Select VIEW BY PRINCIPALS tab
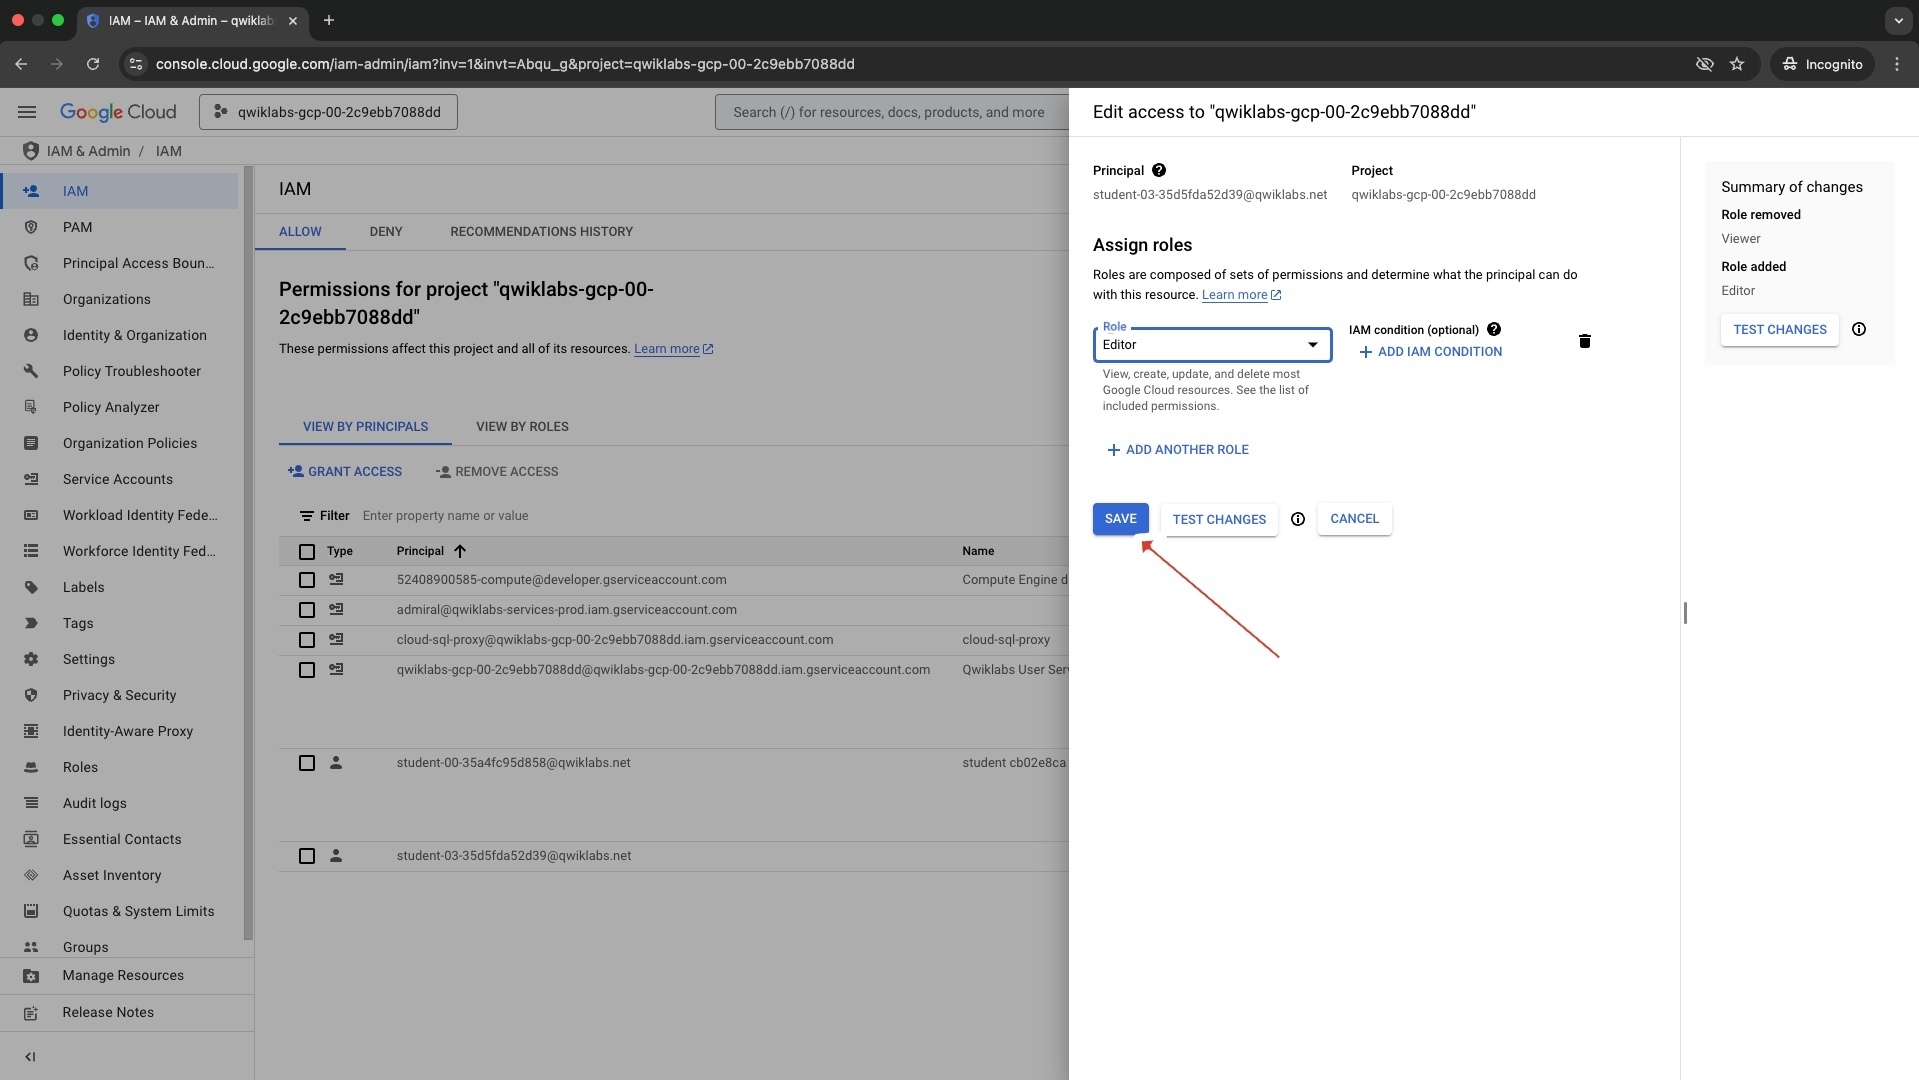Screen dimensions: 1919x1080 (365, 427)
